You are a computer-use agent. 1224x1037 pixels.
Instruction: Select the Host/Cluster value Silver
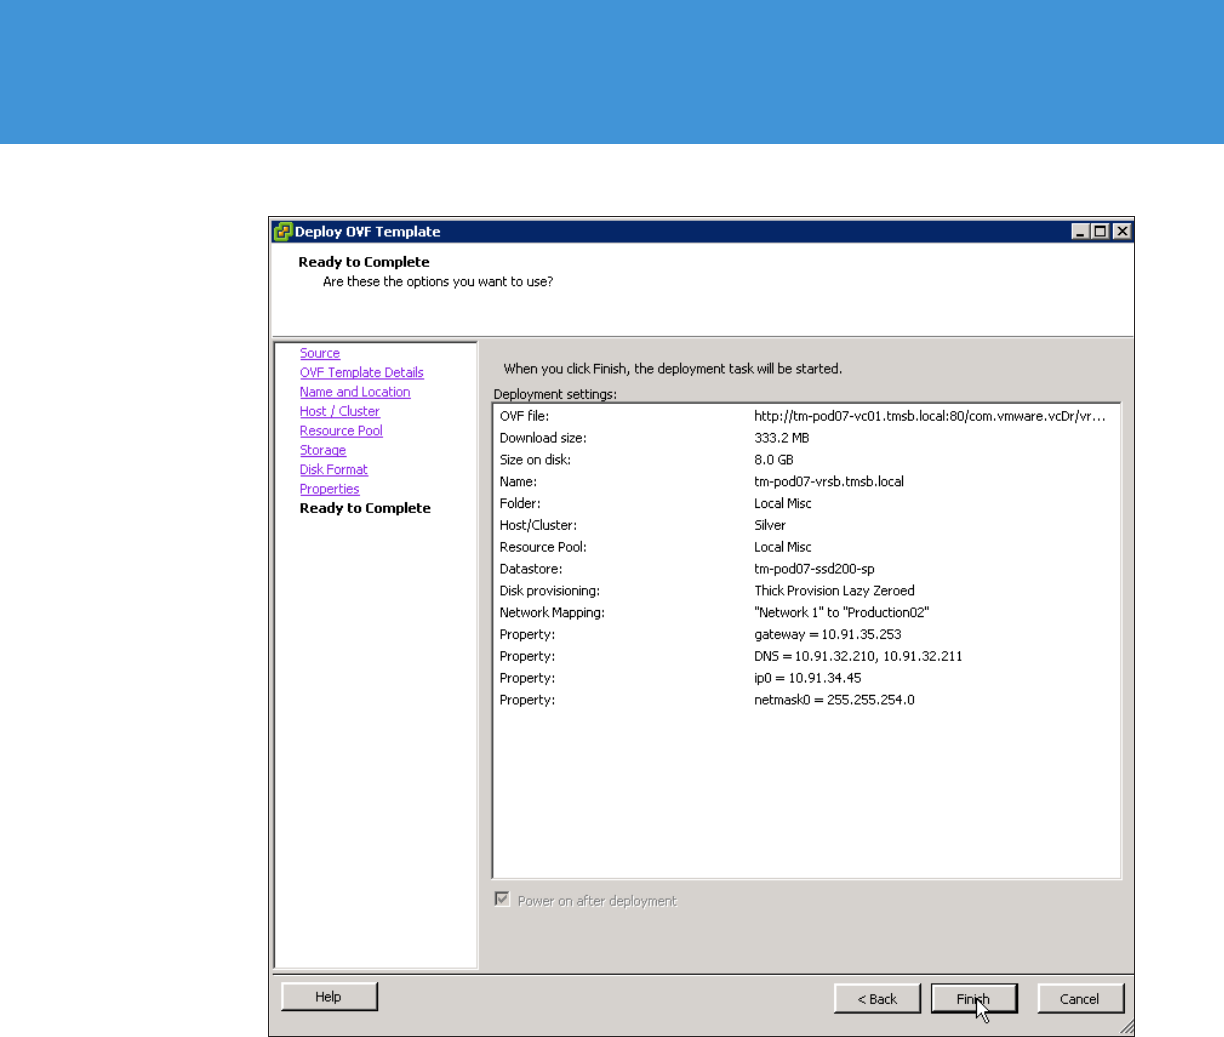770,525
